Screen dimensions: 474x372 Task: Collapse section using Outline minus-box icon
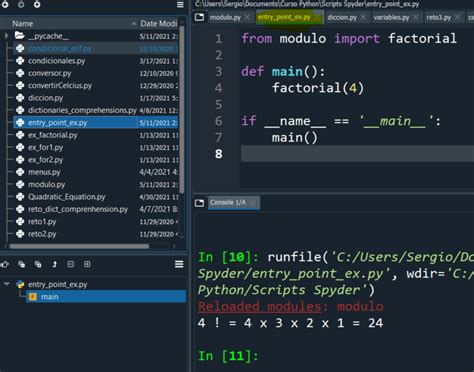(71, 264)
